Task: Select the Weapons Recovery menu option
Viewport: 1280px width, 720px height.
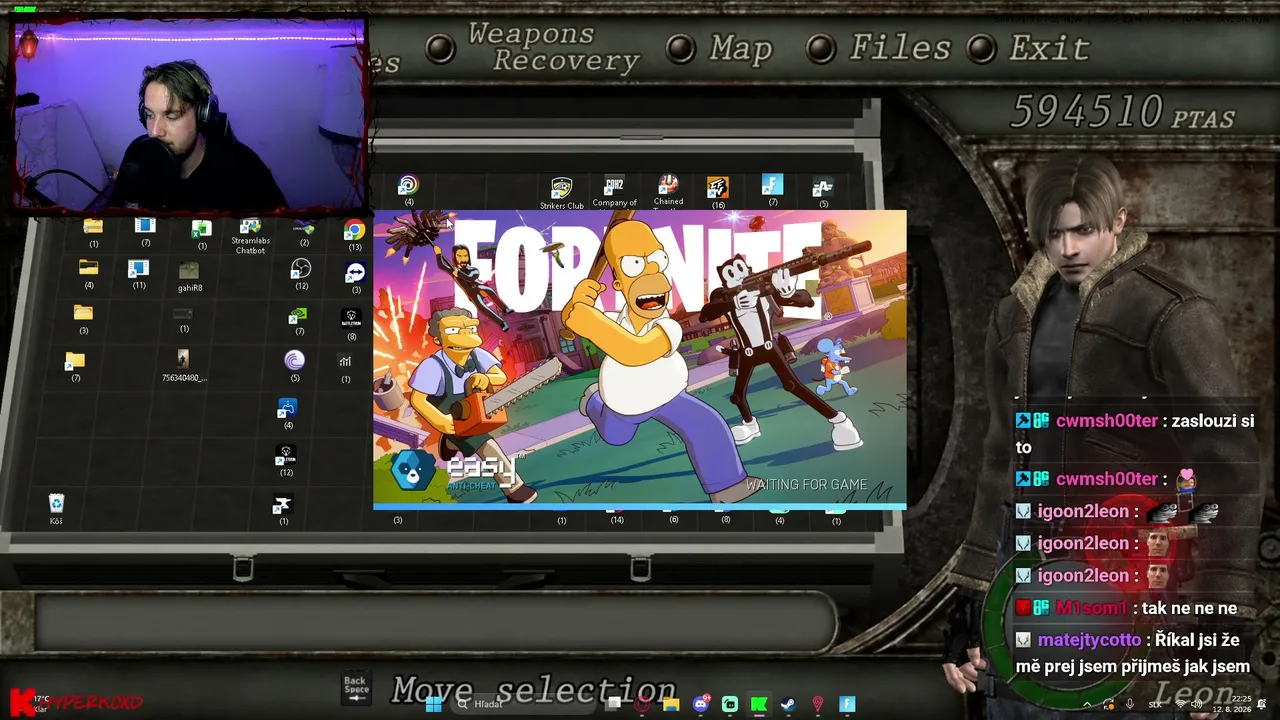Action: pos(553,47)
